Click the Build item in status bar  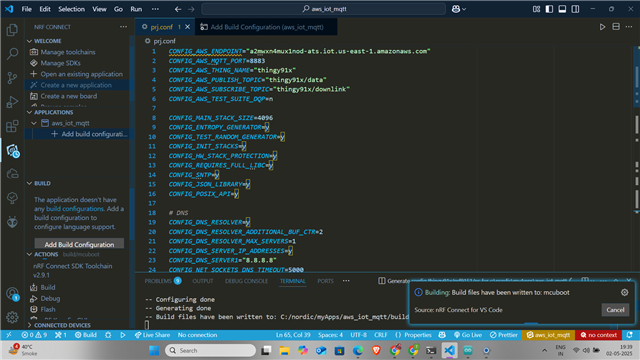coord(86,335)
